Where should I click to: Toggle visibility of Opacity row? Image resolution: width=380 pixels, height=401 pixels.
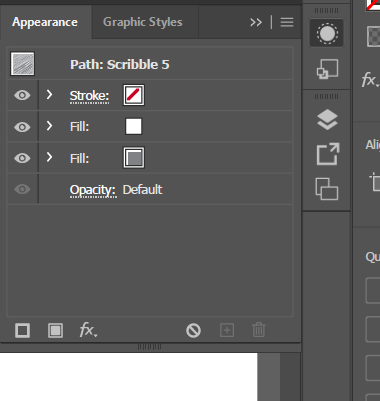click(x=22, y=189)
